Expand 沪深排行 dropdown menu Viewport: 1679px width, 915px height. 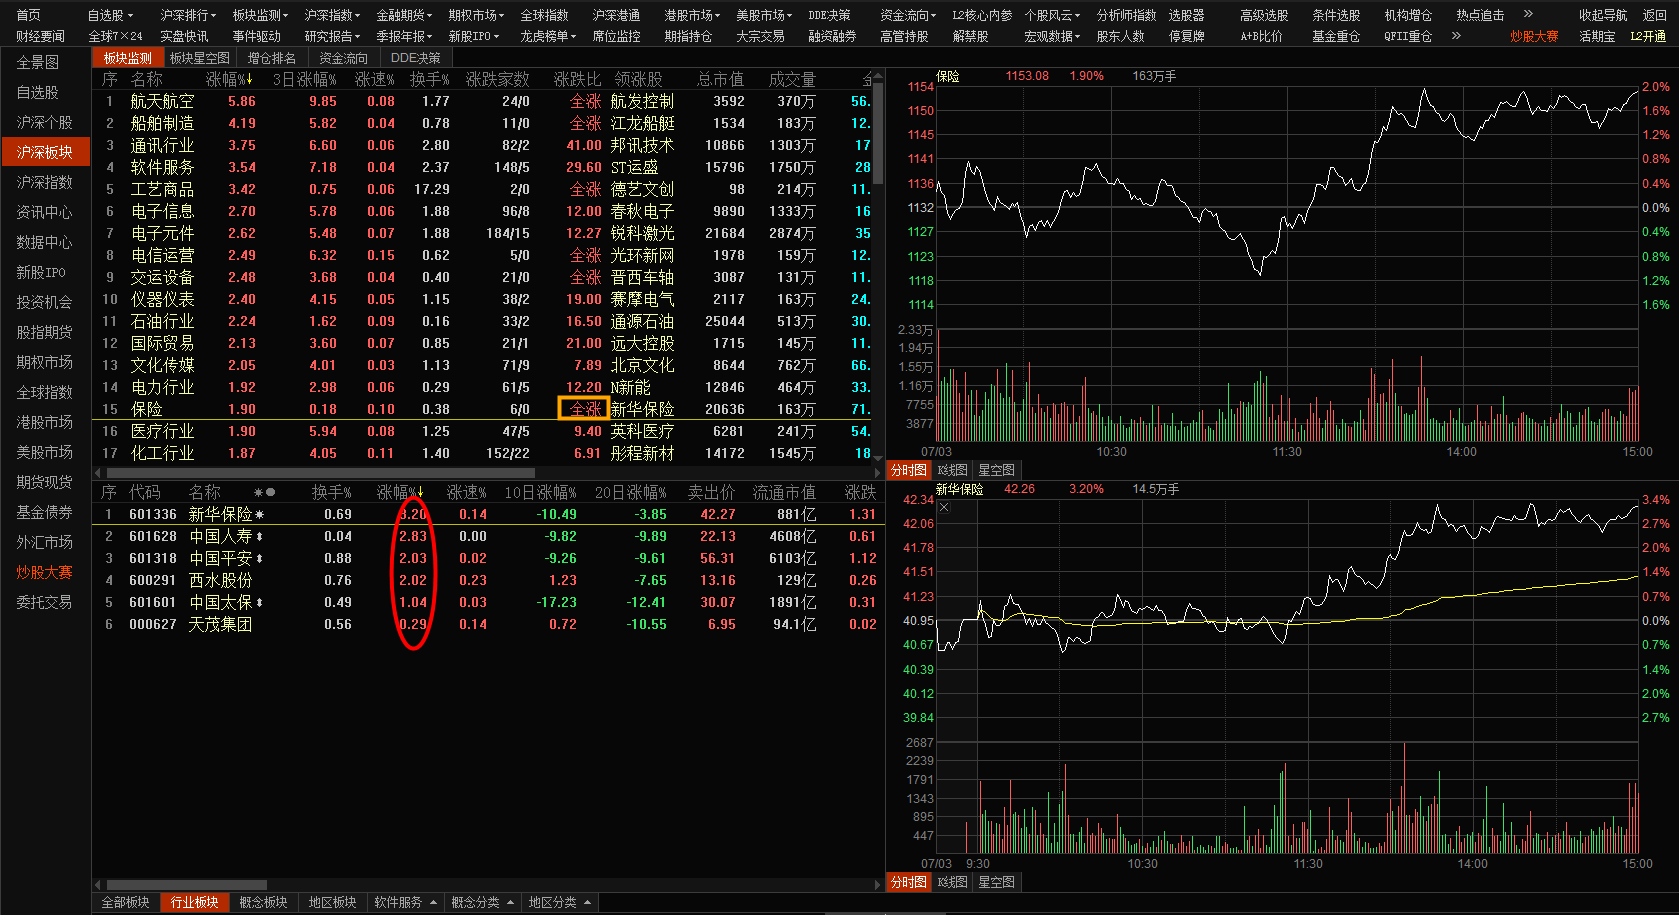[188, 15]
